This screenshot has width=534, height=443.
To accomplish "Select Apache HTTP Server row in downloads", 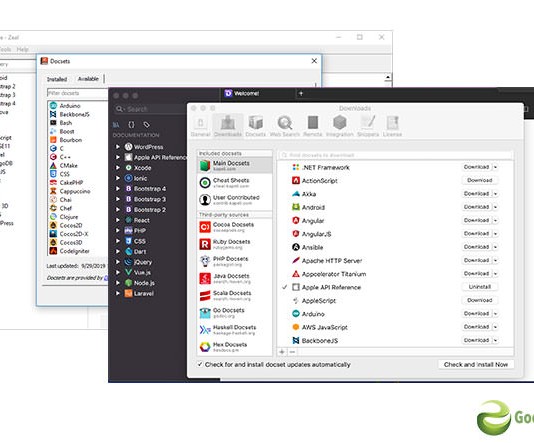I will [396, 260].
